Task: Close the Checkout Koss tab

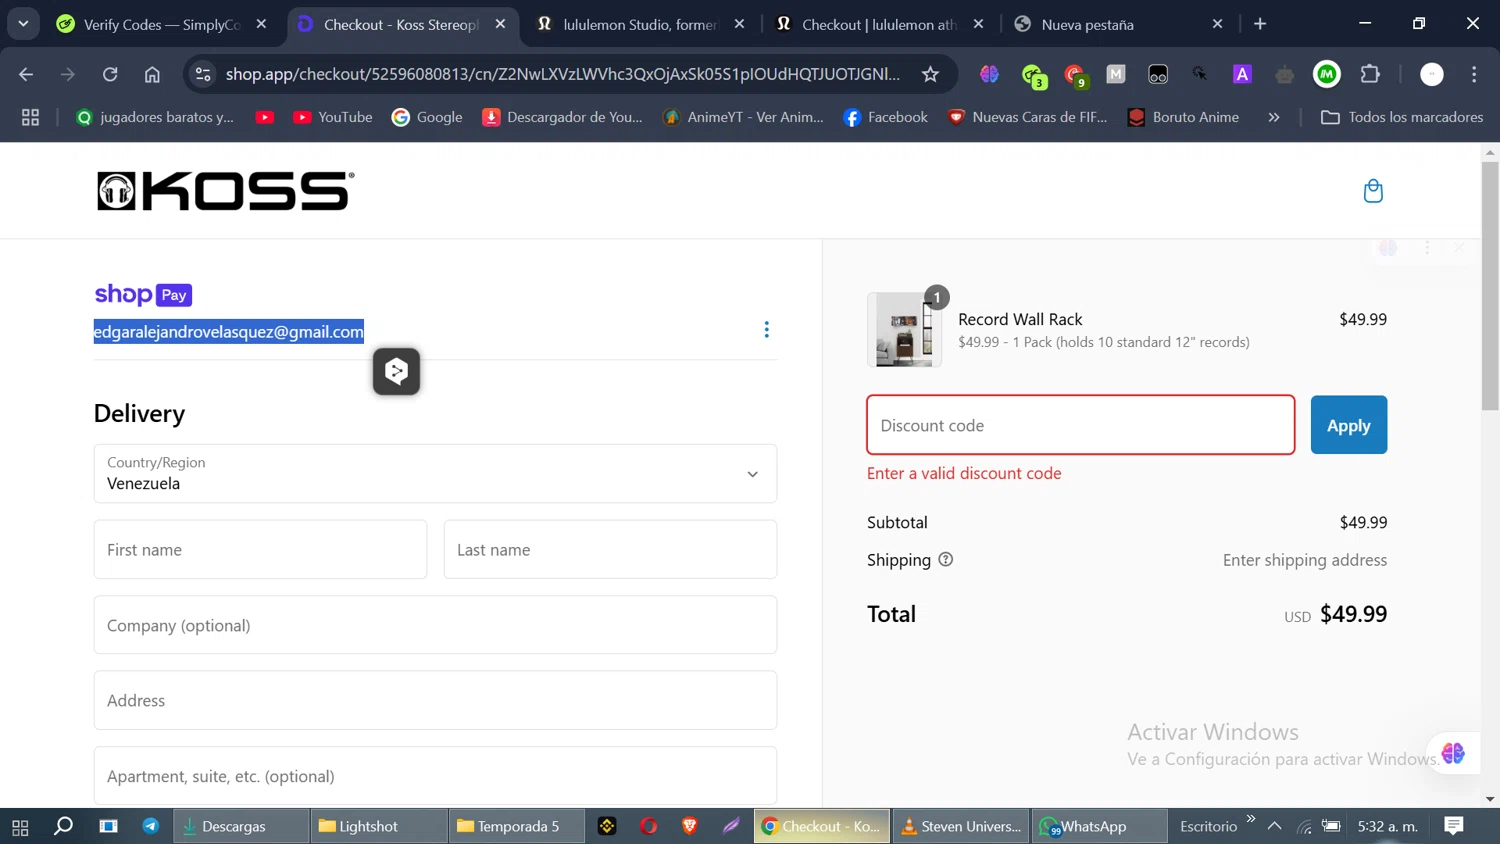Action: coord(501,24)
